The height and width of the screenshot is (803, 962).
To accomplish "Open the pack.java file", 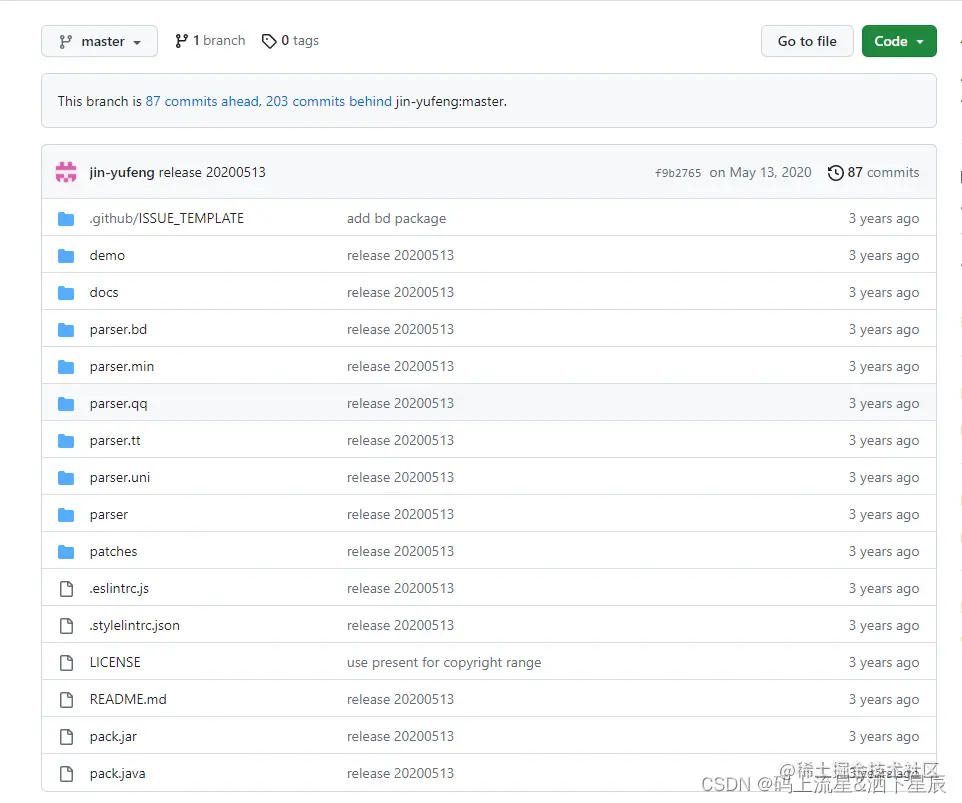I will coord(118,774).
